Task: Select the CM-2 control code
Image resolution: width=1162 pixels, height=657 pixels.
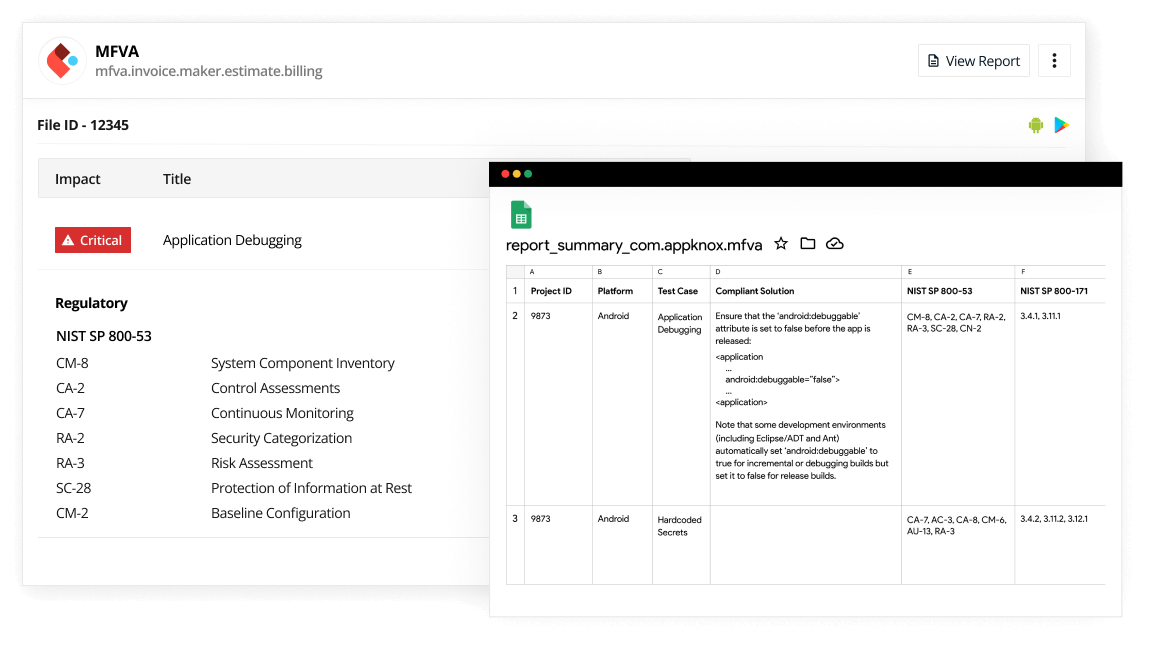Action: (x=72, y=513)
